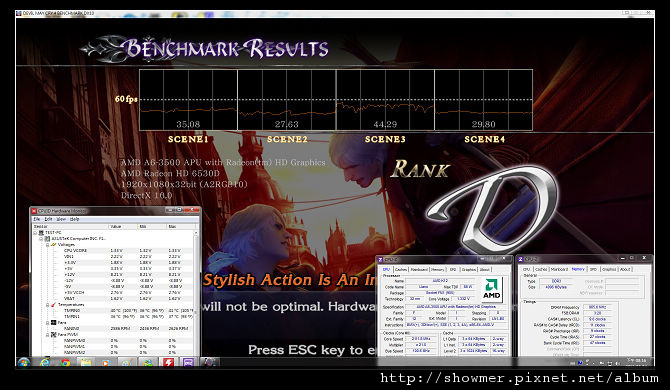Viewport: 670px width, 390px height.
Task: Switch to Caches tab in right CPU-Z window
Action: (x=541, y=269)
